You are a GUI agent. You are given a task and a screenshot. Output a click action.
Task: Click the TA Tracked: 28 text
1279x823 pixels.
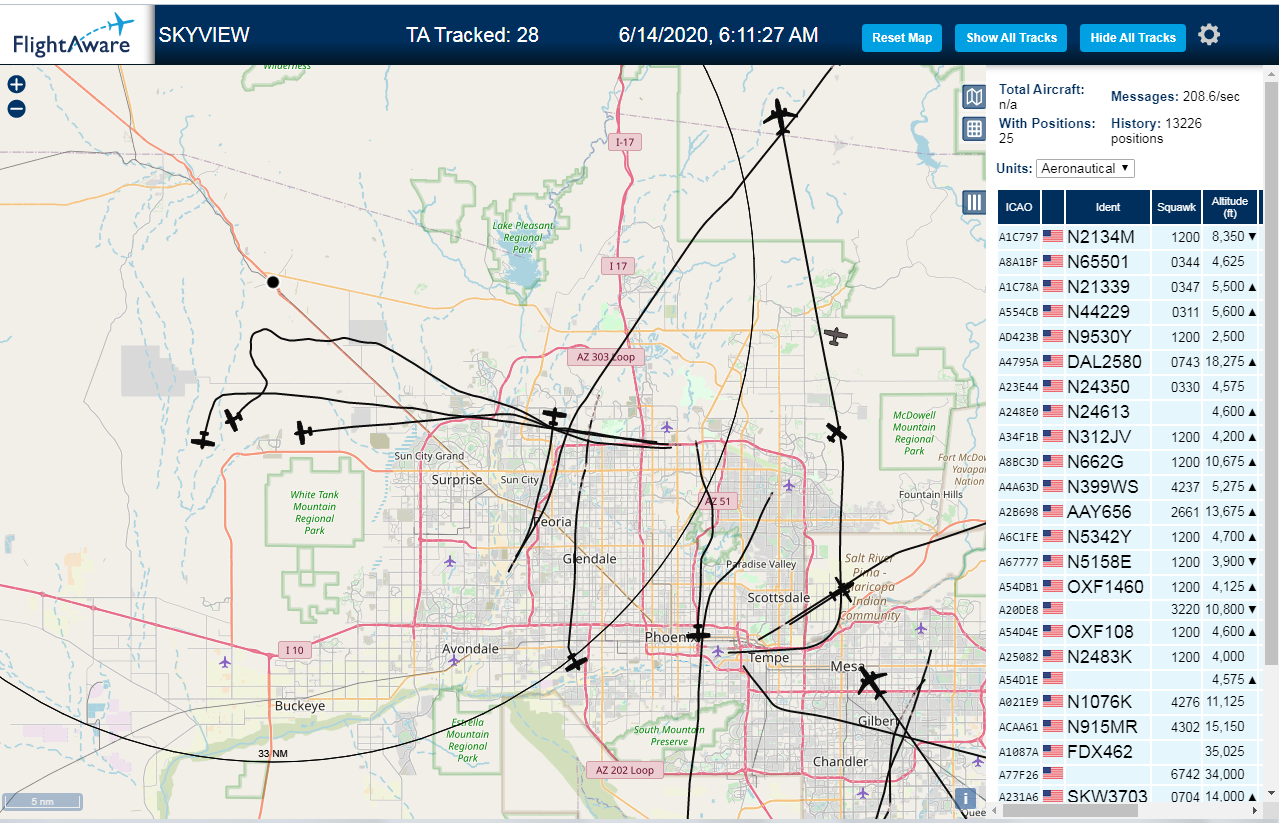[472, 35]
